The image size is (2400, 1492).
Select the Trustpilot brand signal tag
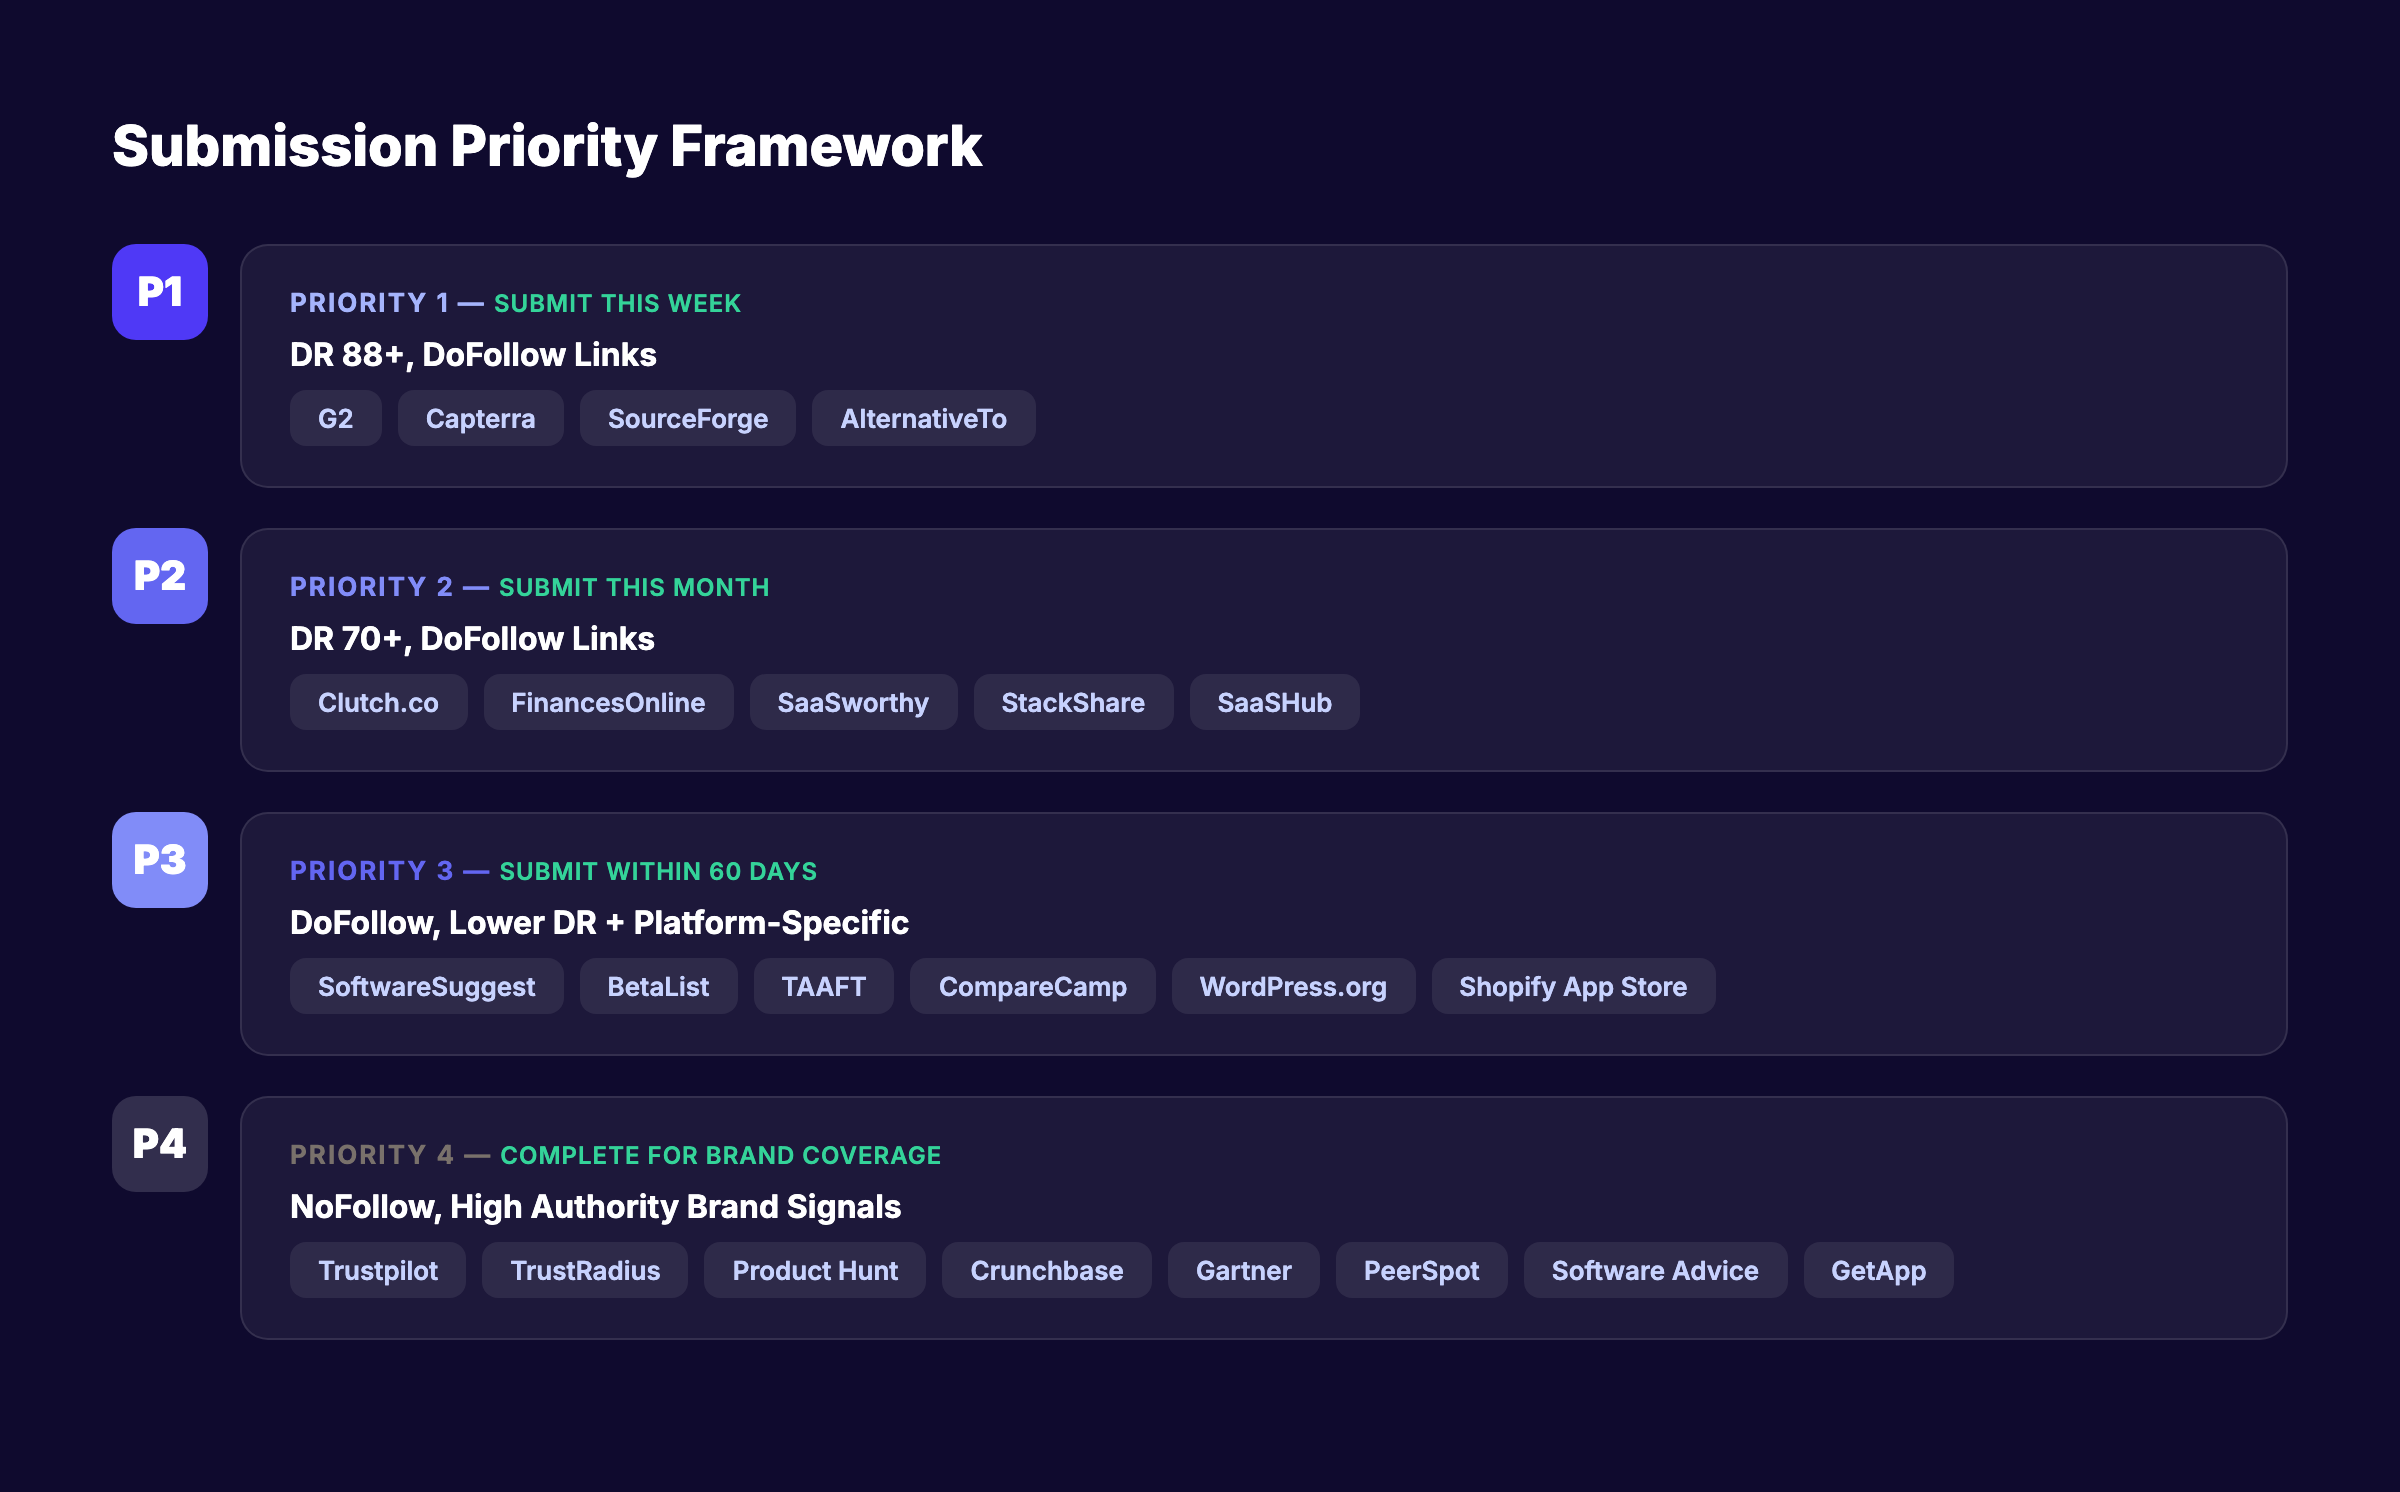click(377, 1270)
